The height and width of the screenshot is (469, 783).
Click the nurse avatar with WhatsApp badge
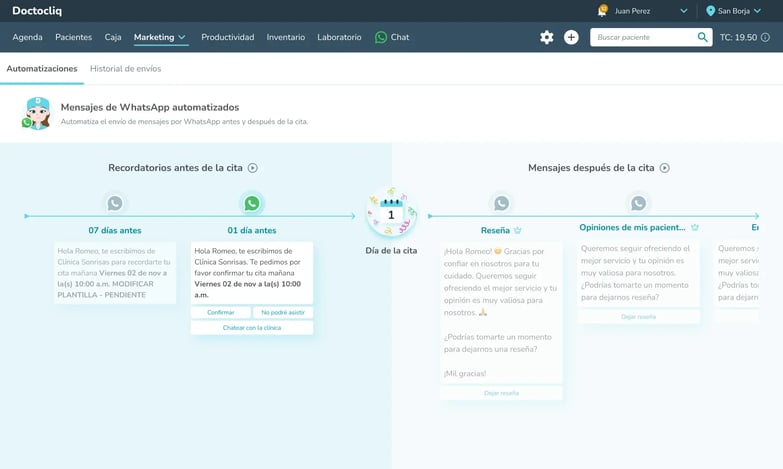(37, 113)
